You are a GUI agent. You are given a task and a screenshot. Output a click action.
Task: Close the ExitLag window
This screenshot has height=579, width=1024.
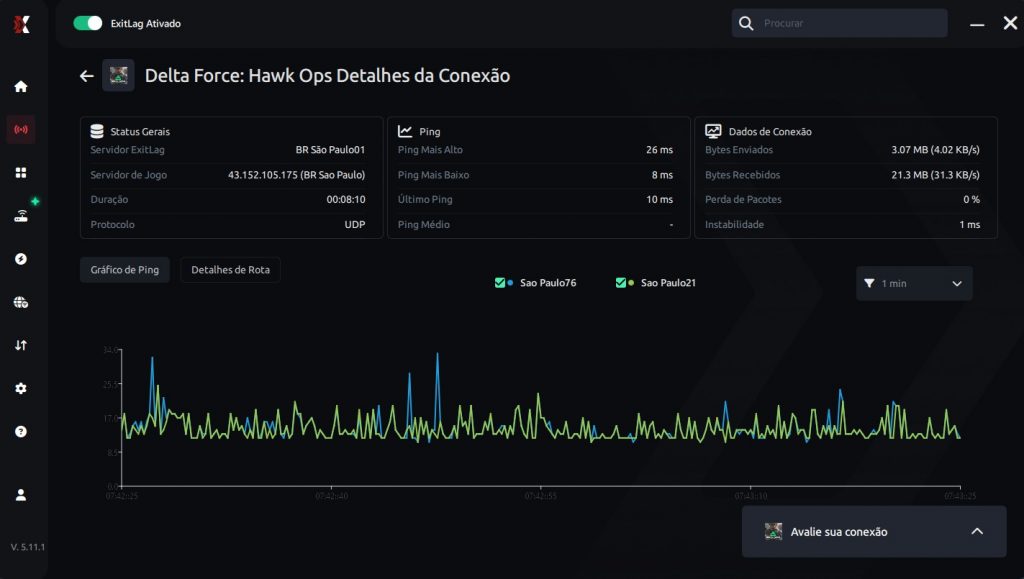pos(1010,23)
